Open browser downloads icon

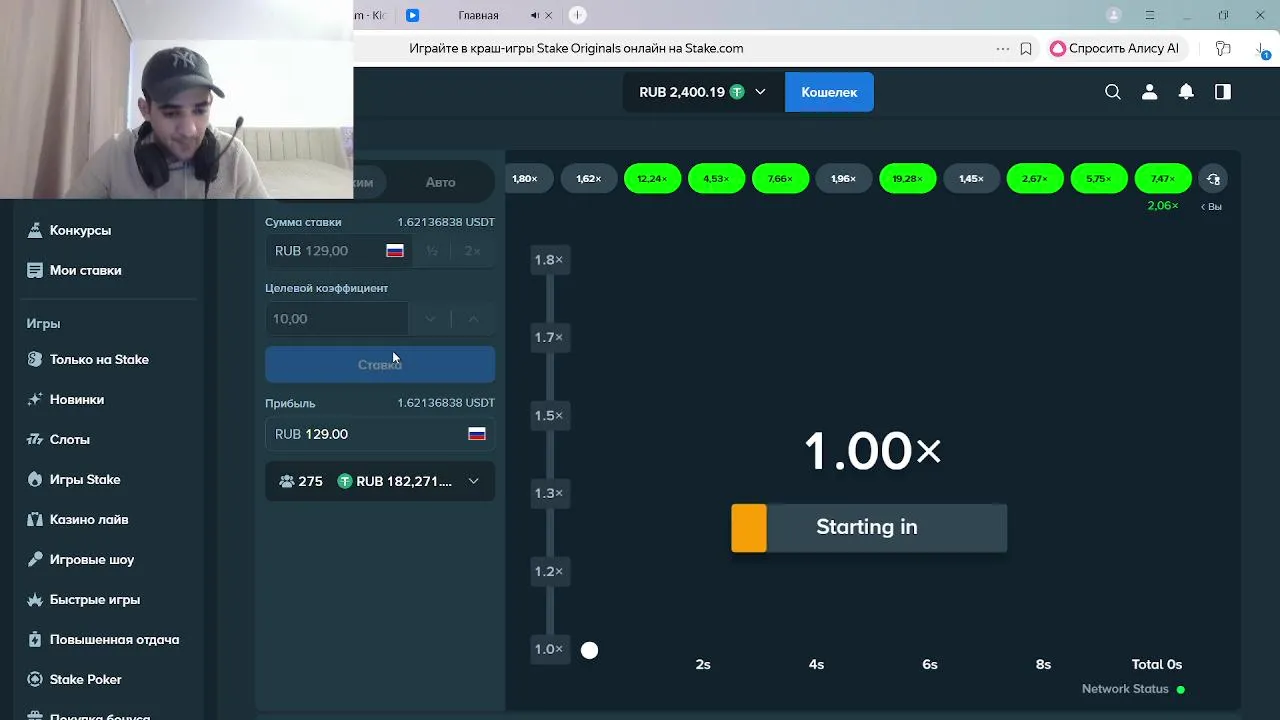1262,48
